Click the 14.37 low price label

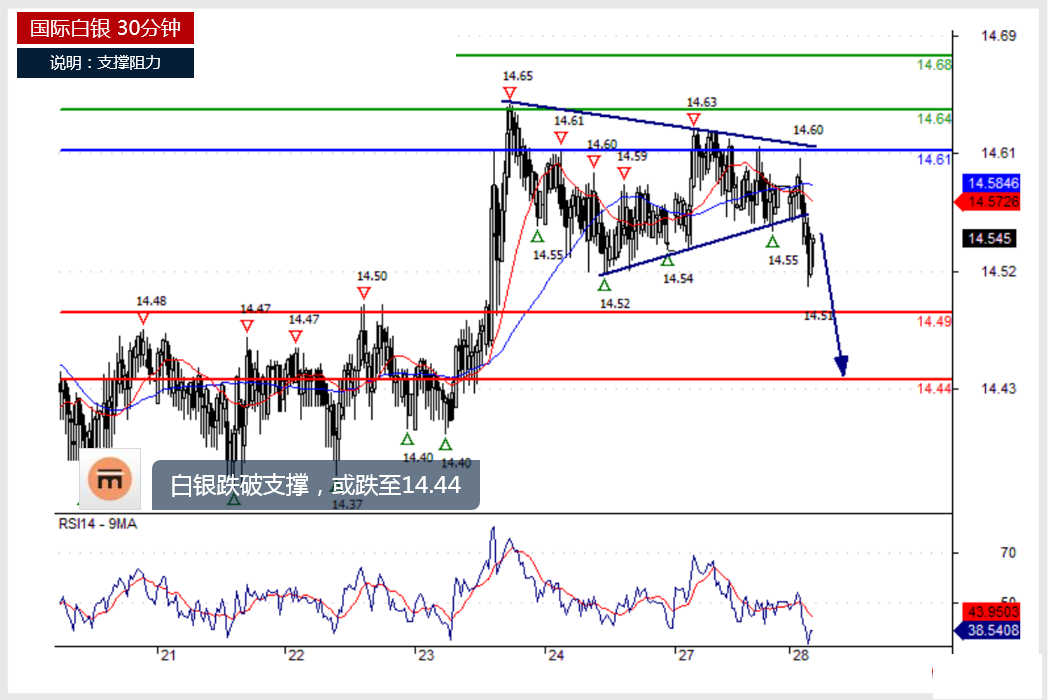347,505
